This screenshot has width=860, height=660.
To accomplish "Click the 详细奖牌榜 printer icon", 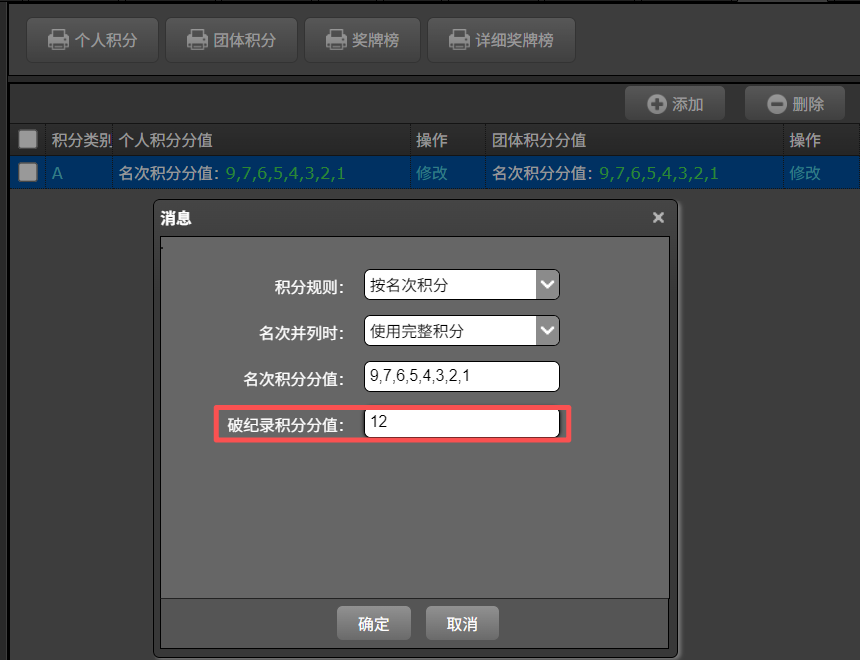I will pyautogui.click(x=459, y=41).
